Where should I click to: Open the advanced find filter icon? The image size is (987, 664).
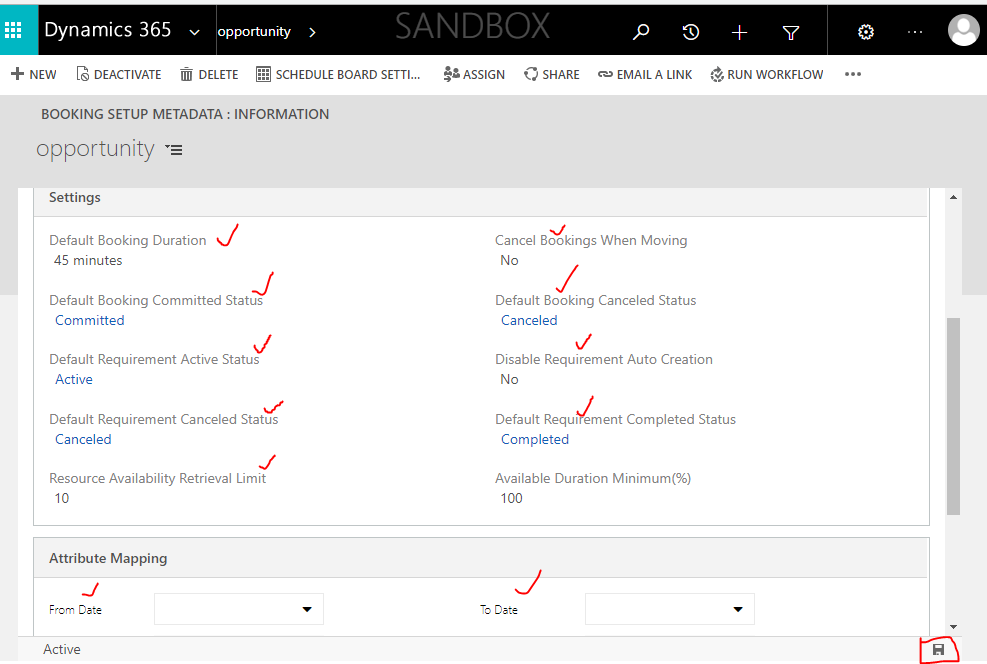(791, 32)
